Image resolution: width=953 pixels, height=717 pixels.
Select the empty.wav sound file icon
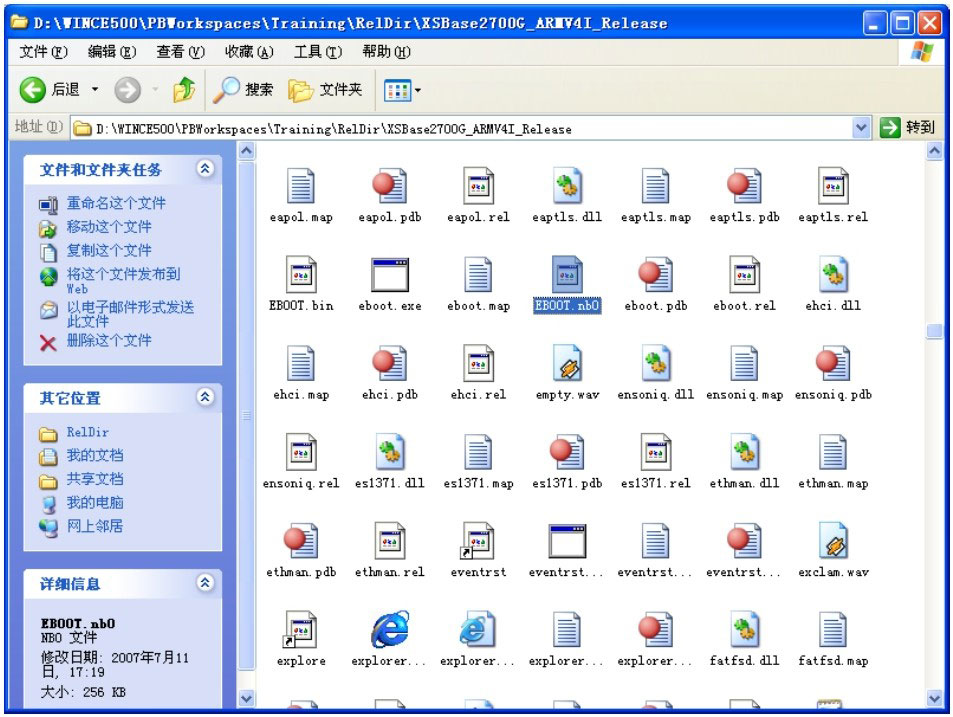(x=567, y=363)
